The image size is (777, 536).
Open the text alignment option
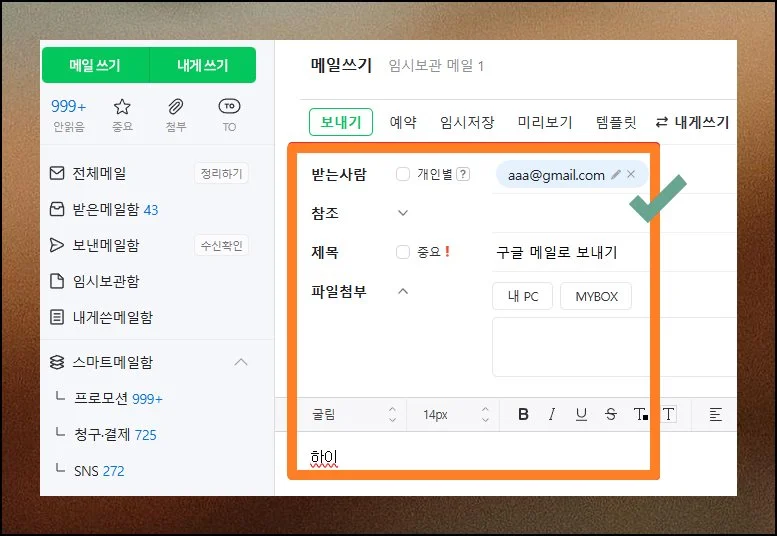coord(715,415)
